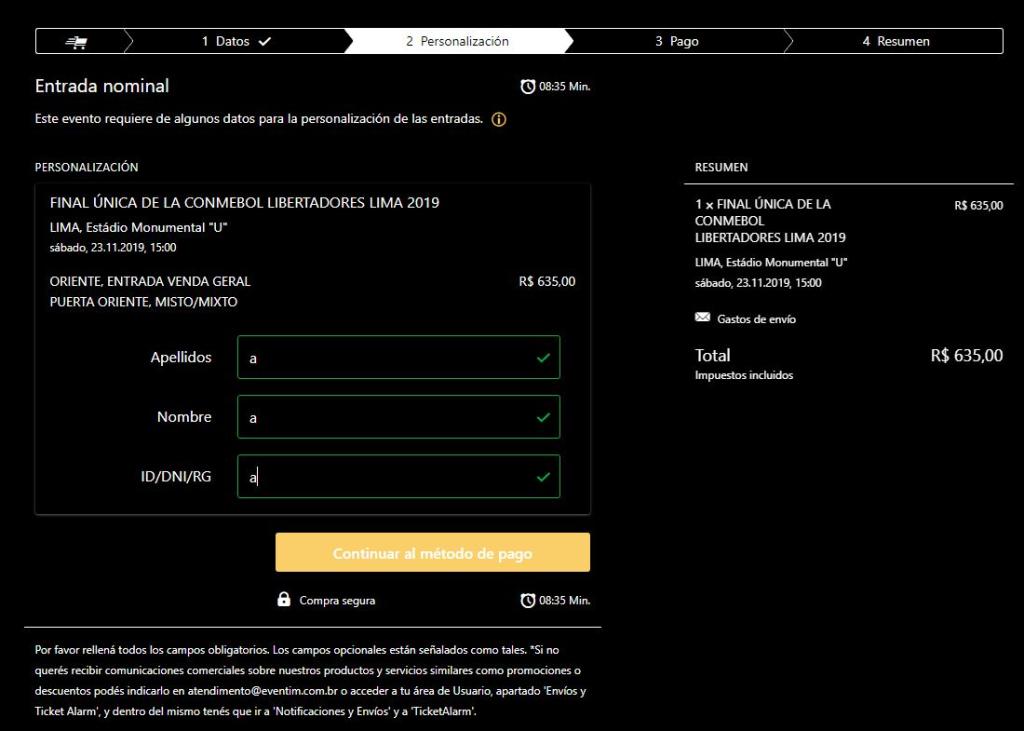
Task: Focus the Nombre input field
Action: point(398,417)
